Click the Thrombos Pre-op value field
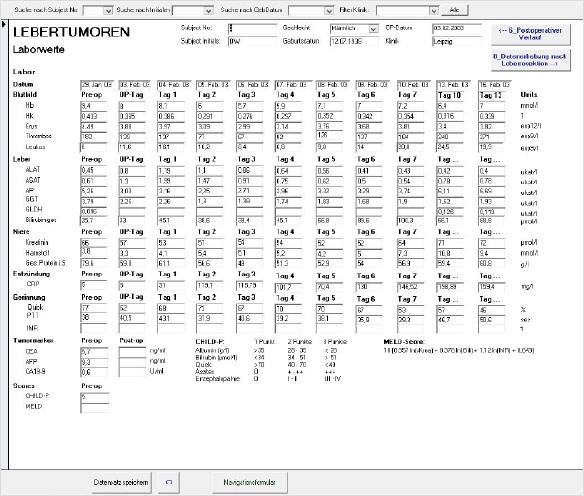Image resolution: width=584 pixels, height=496 pixels. click(93, 137)
